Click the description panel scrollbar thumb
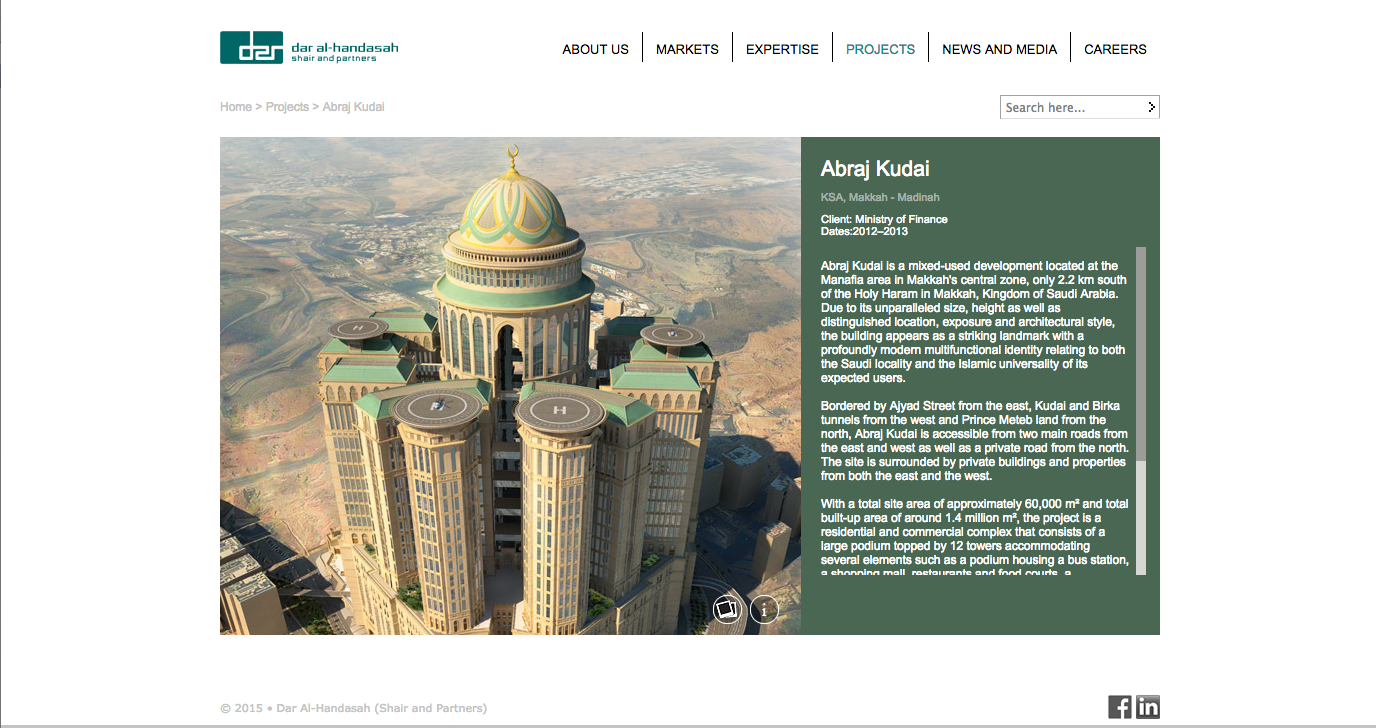This screenshot has height=728, width=1376. pos(1141,355)
